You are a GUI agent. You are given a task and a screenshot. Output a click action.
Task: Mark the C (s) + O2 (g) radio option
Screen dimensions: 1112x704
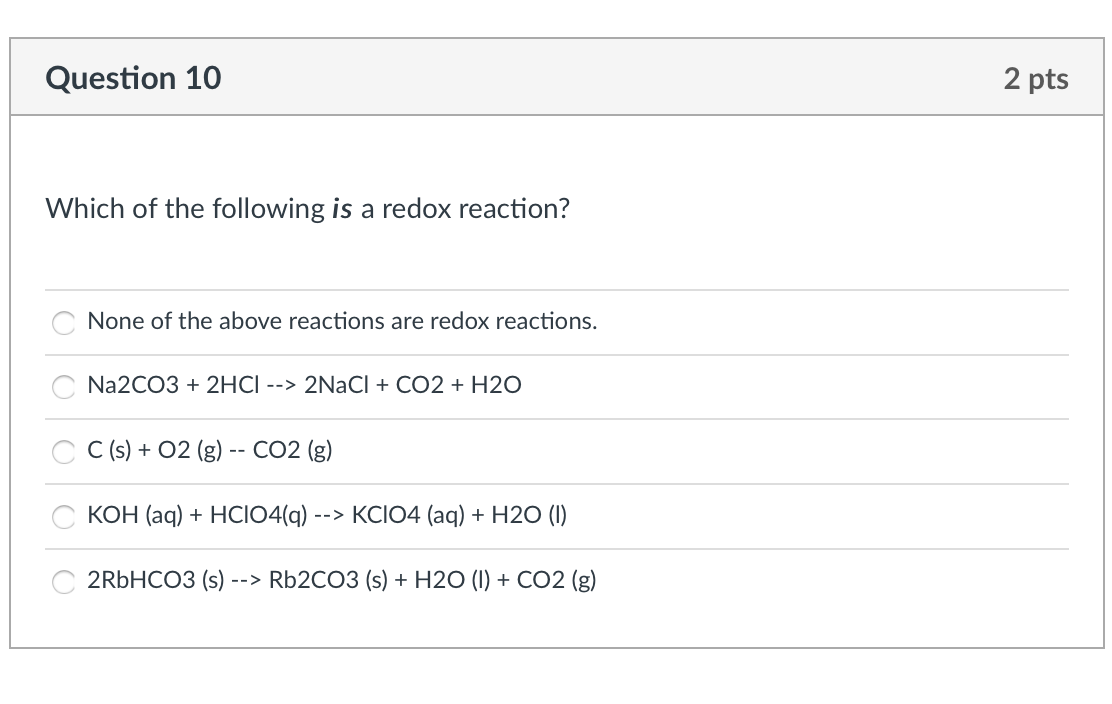[64, 452]
